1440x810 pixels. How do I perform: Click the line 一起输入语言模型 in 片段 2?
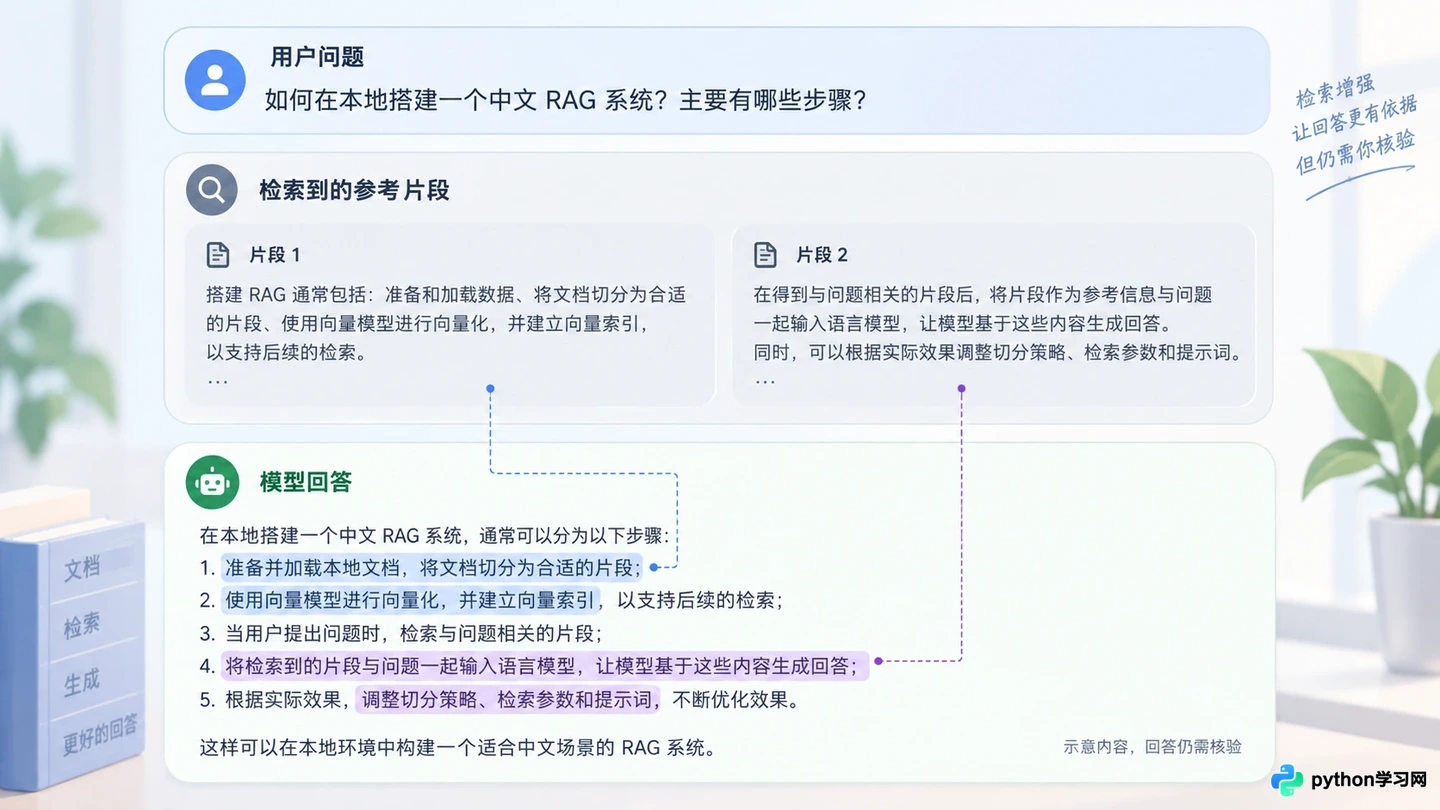tap(962, 324)
